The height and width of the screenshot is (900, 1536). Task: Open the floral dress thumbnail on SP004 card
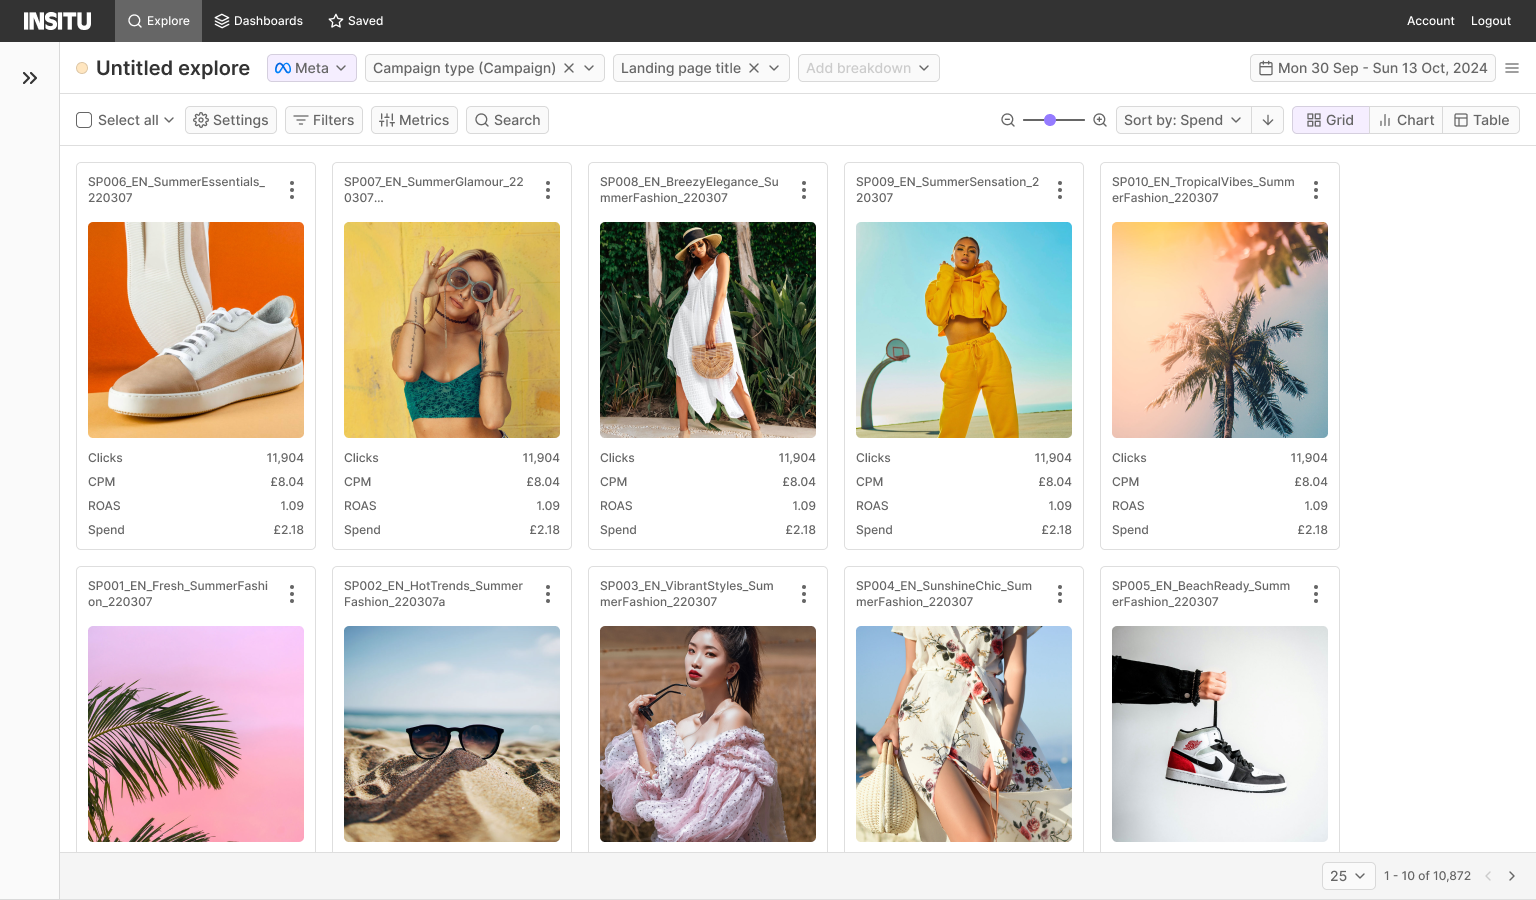964,734
